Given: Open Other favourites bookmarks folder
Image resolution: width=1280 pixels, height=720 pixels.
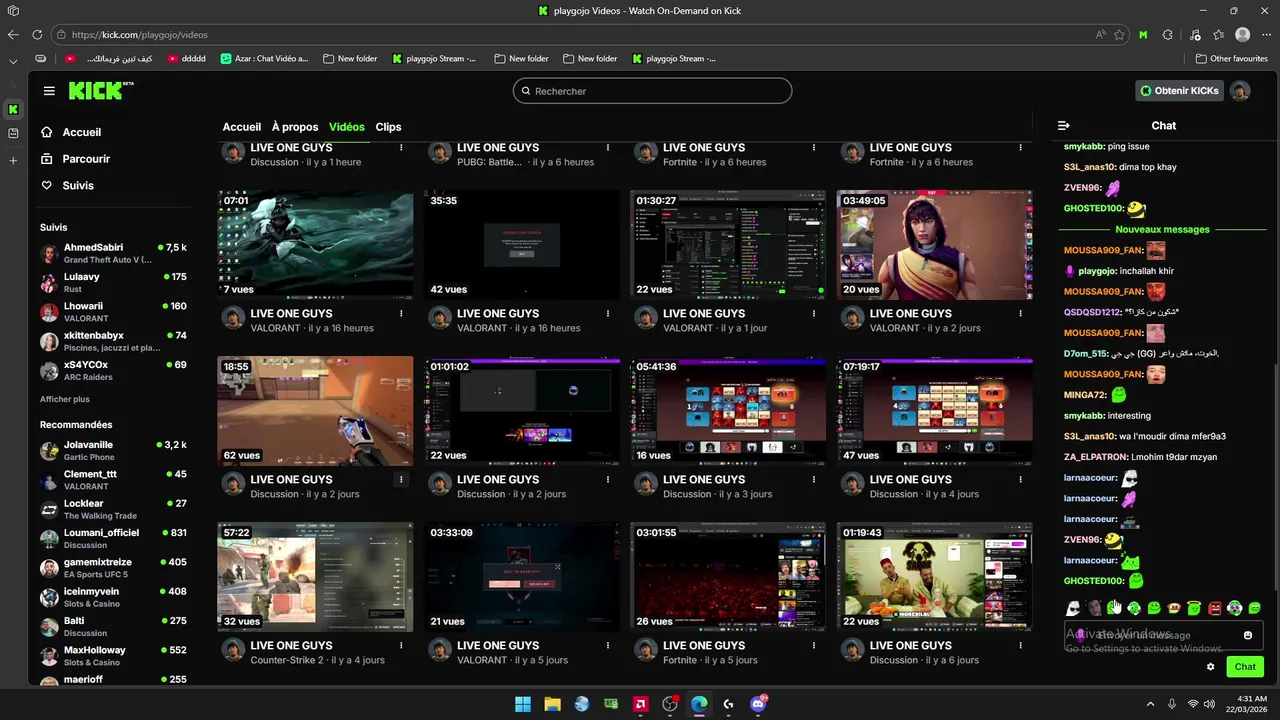Looking at the screenshot, I should click(1231, 58).
